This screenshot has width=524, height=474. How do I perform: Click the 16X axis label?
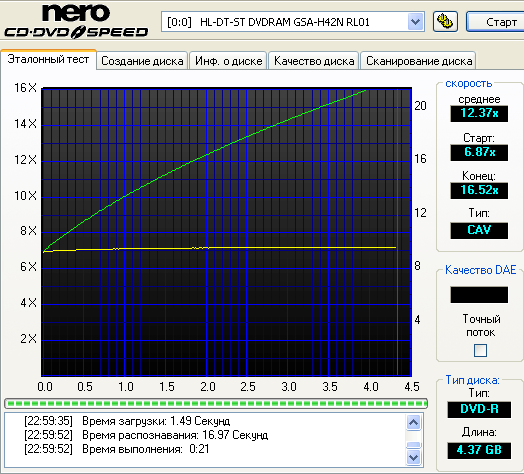pyautogui.click(x=25, y=88)
